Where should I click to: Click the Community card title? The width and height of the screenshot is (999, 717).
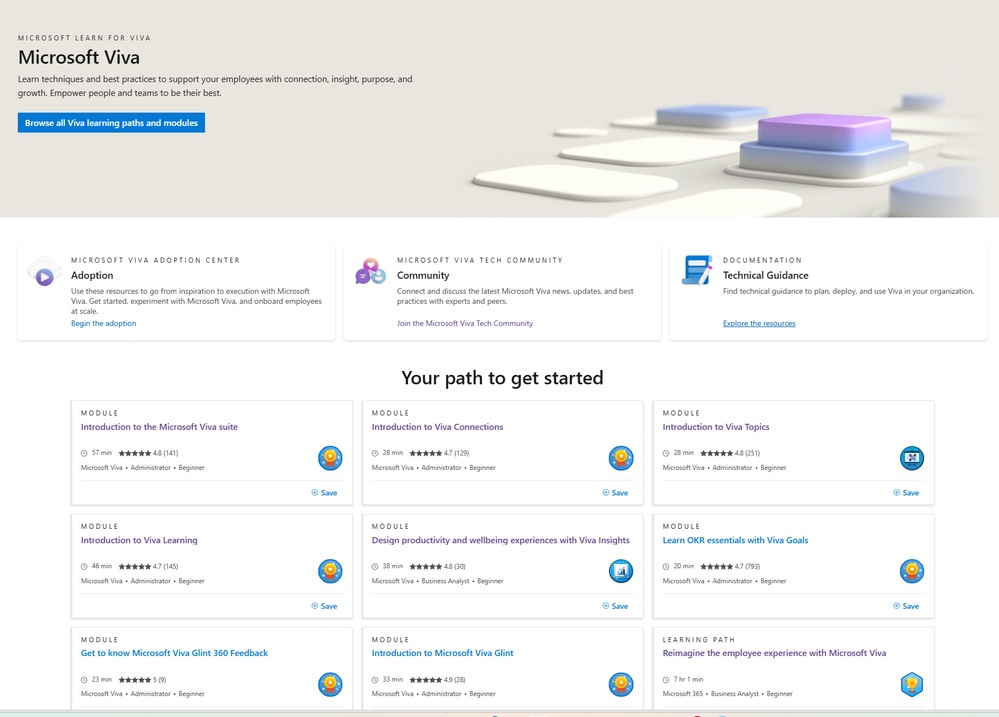point(423,275)
